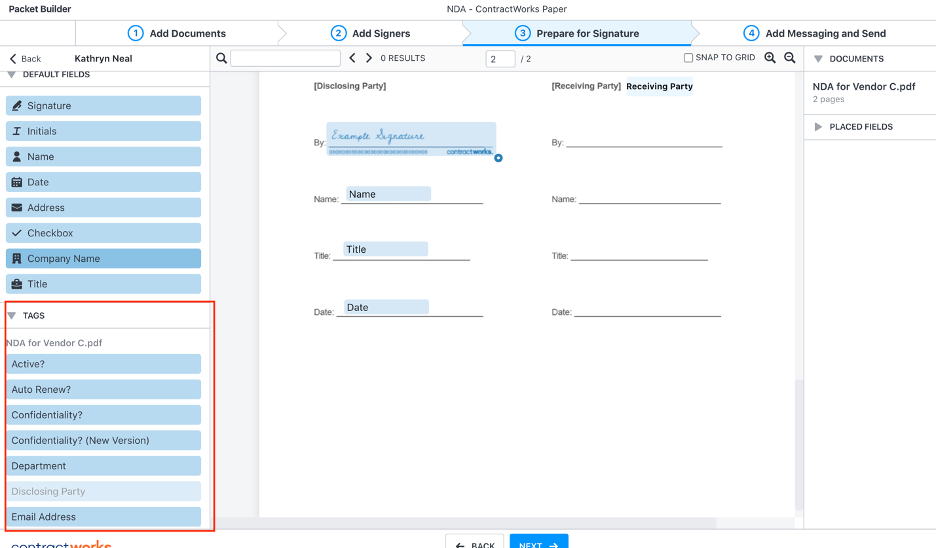Collapse the Documents panel
The height and width of the screenshot is (548, 936).
(818, 59)
